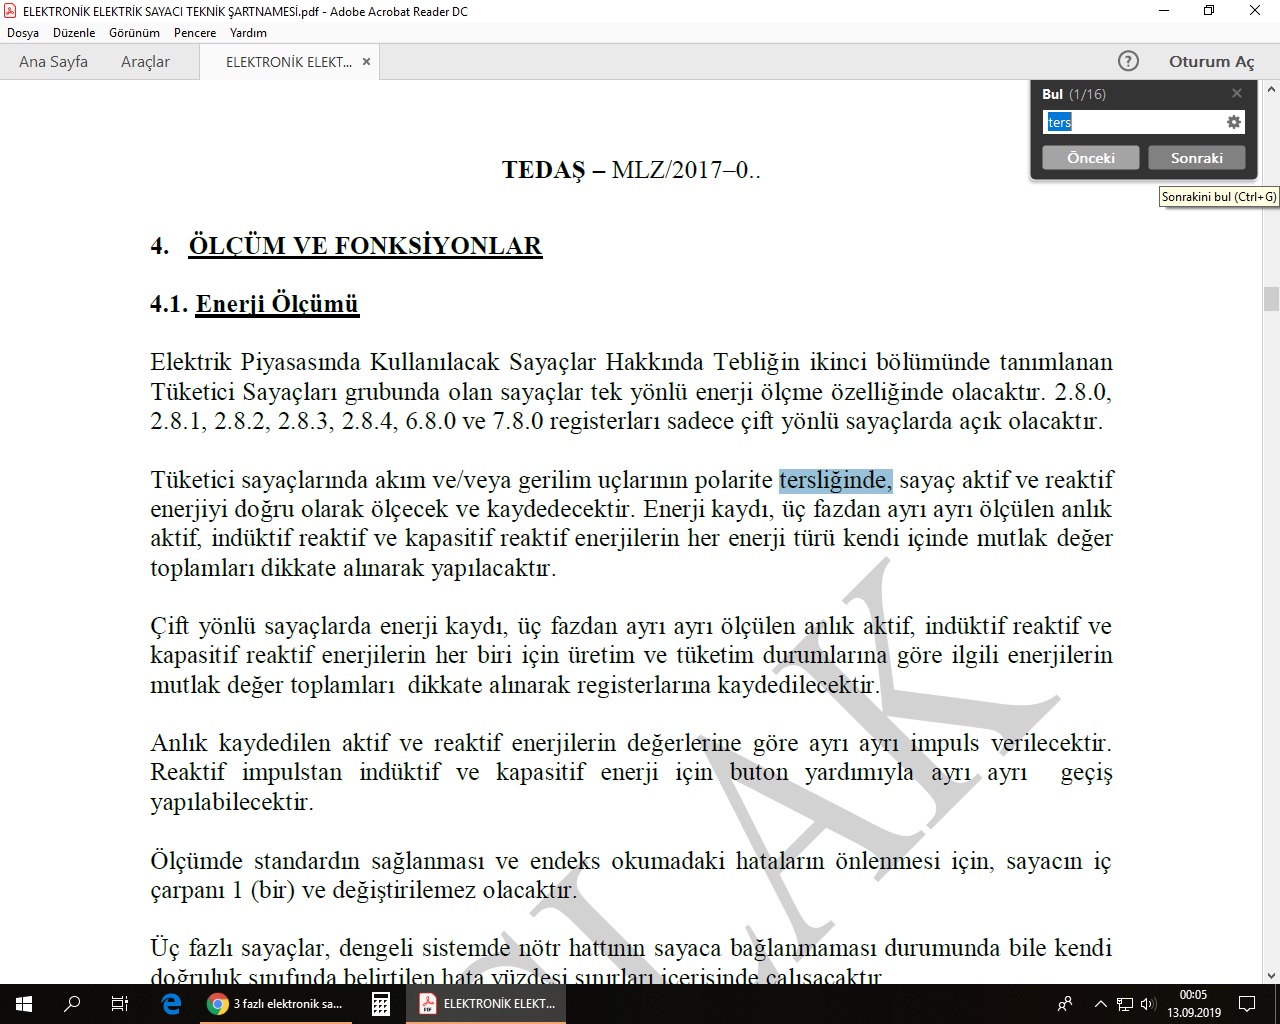Launch Microsoft Edge from taskbar
This screenshot has height=1024, width=1280.
click(x=171, y=1004)
